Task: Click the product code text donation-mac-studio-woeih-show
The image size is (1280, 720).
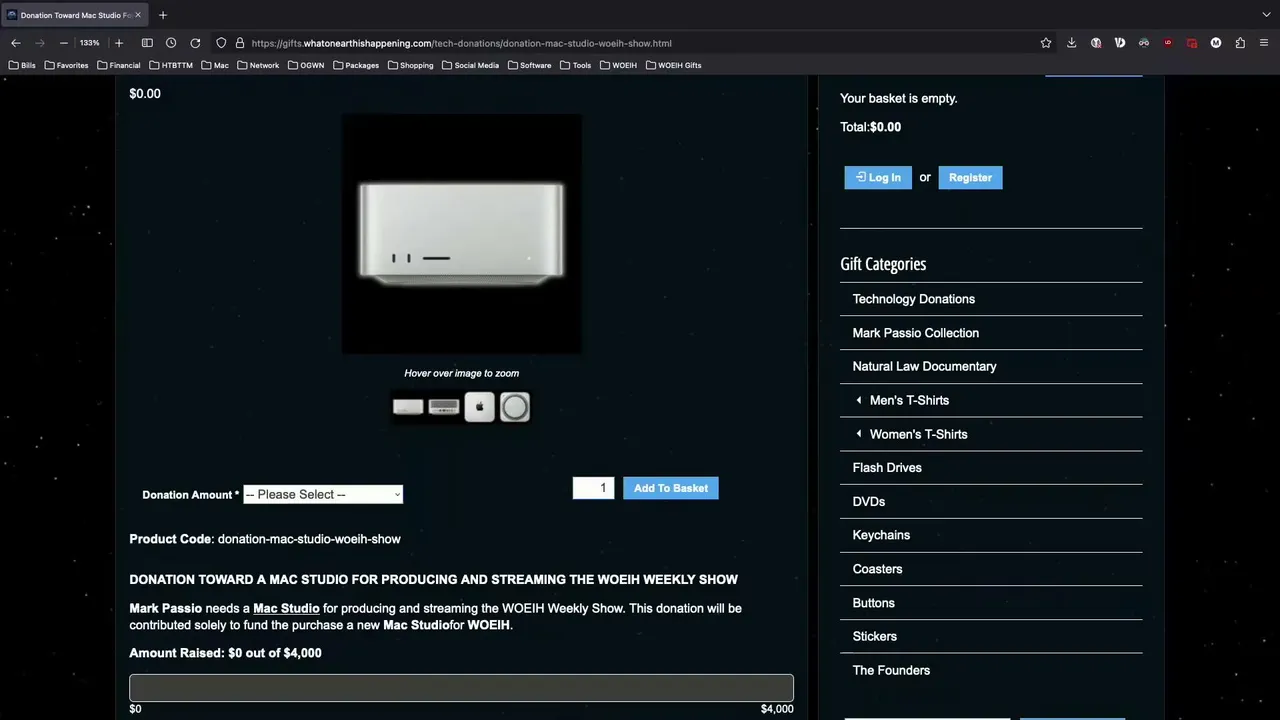Action: pyautogui.click(x=309, y=539)
